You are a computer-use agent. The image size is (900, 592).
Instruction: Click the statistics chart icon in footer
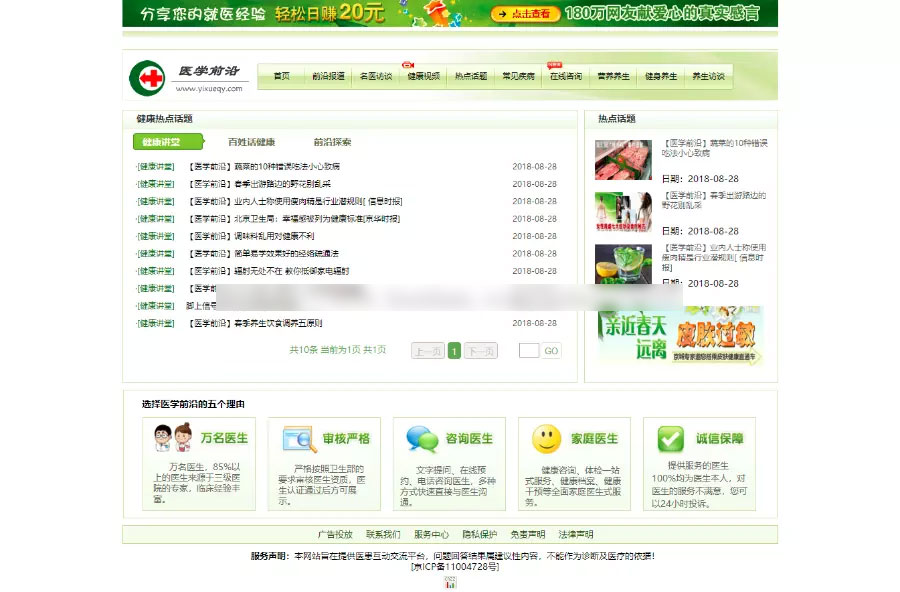450,582
